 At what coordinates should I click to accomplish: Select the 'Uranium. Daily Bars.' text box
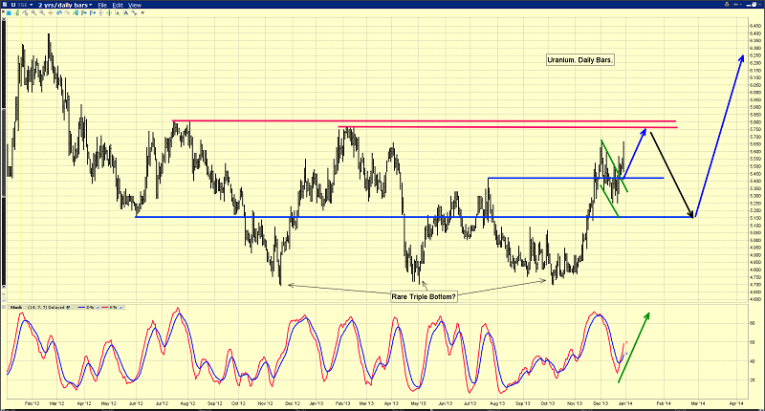point(580,61)
